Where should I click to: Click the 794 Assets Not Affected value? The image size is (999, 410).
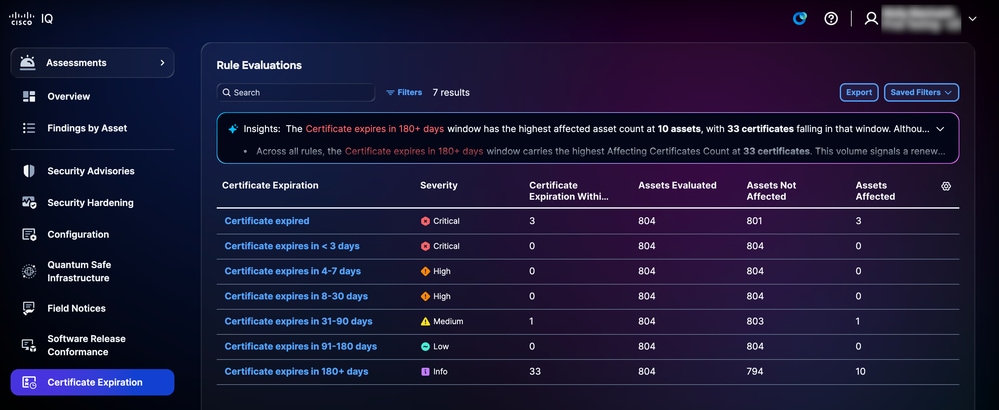click(755, 371)
